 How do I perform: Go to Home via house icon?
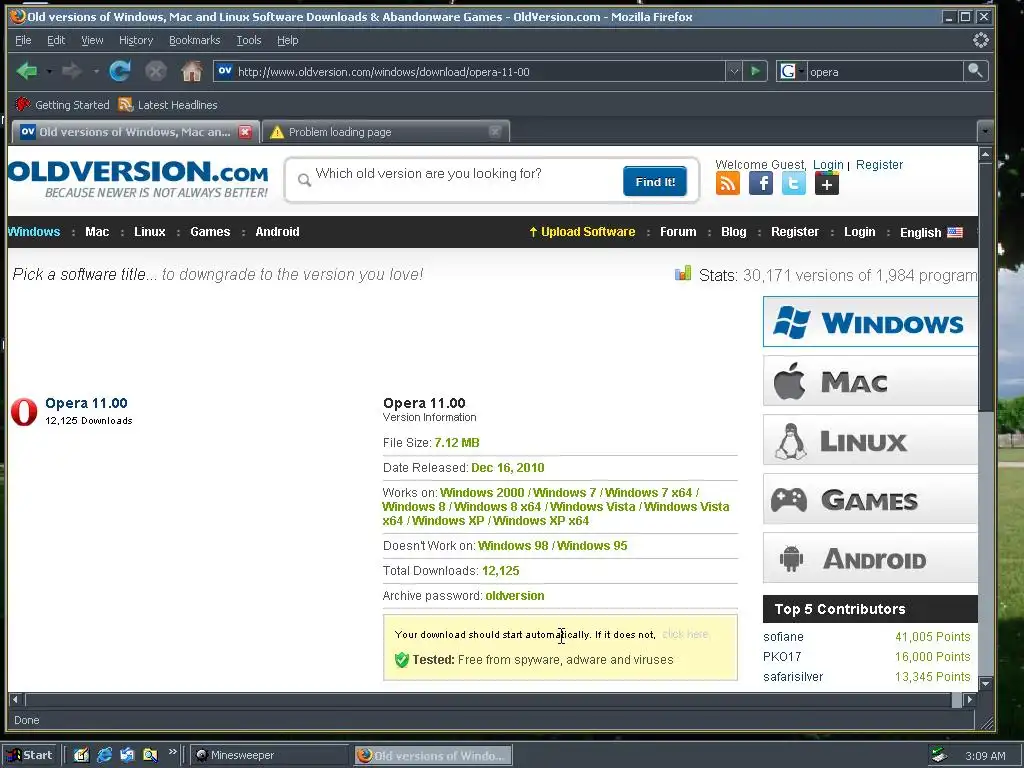pos(191,71)
